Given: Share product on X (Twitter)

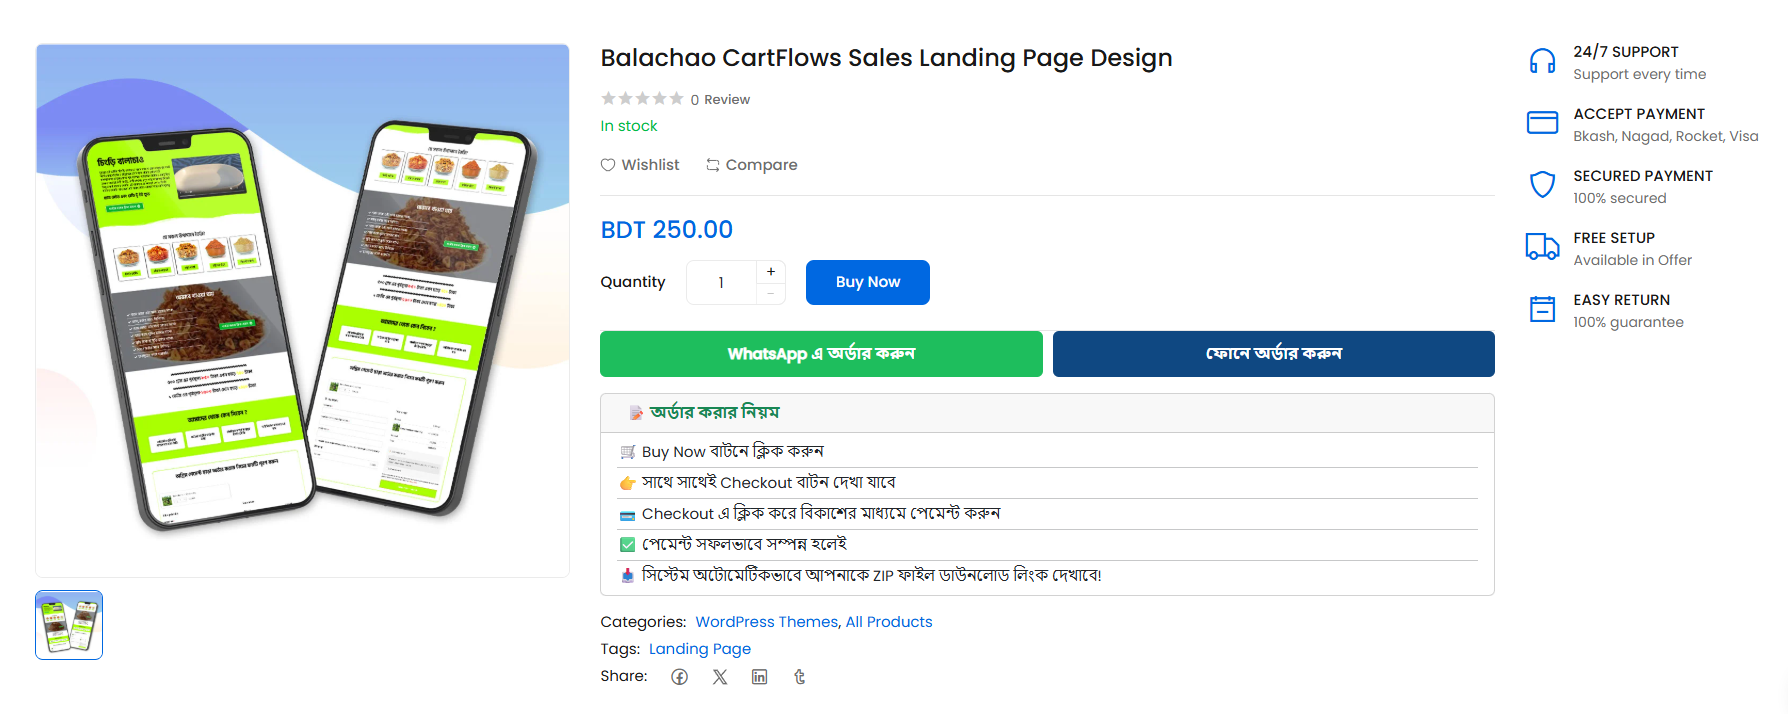Looking at the screenshot, I should click(x=720, y=677).
